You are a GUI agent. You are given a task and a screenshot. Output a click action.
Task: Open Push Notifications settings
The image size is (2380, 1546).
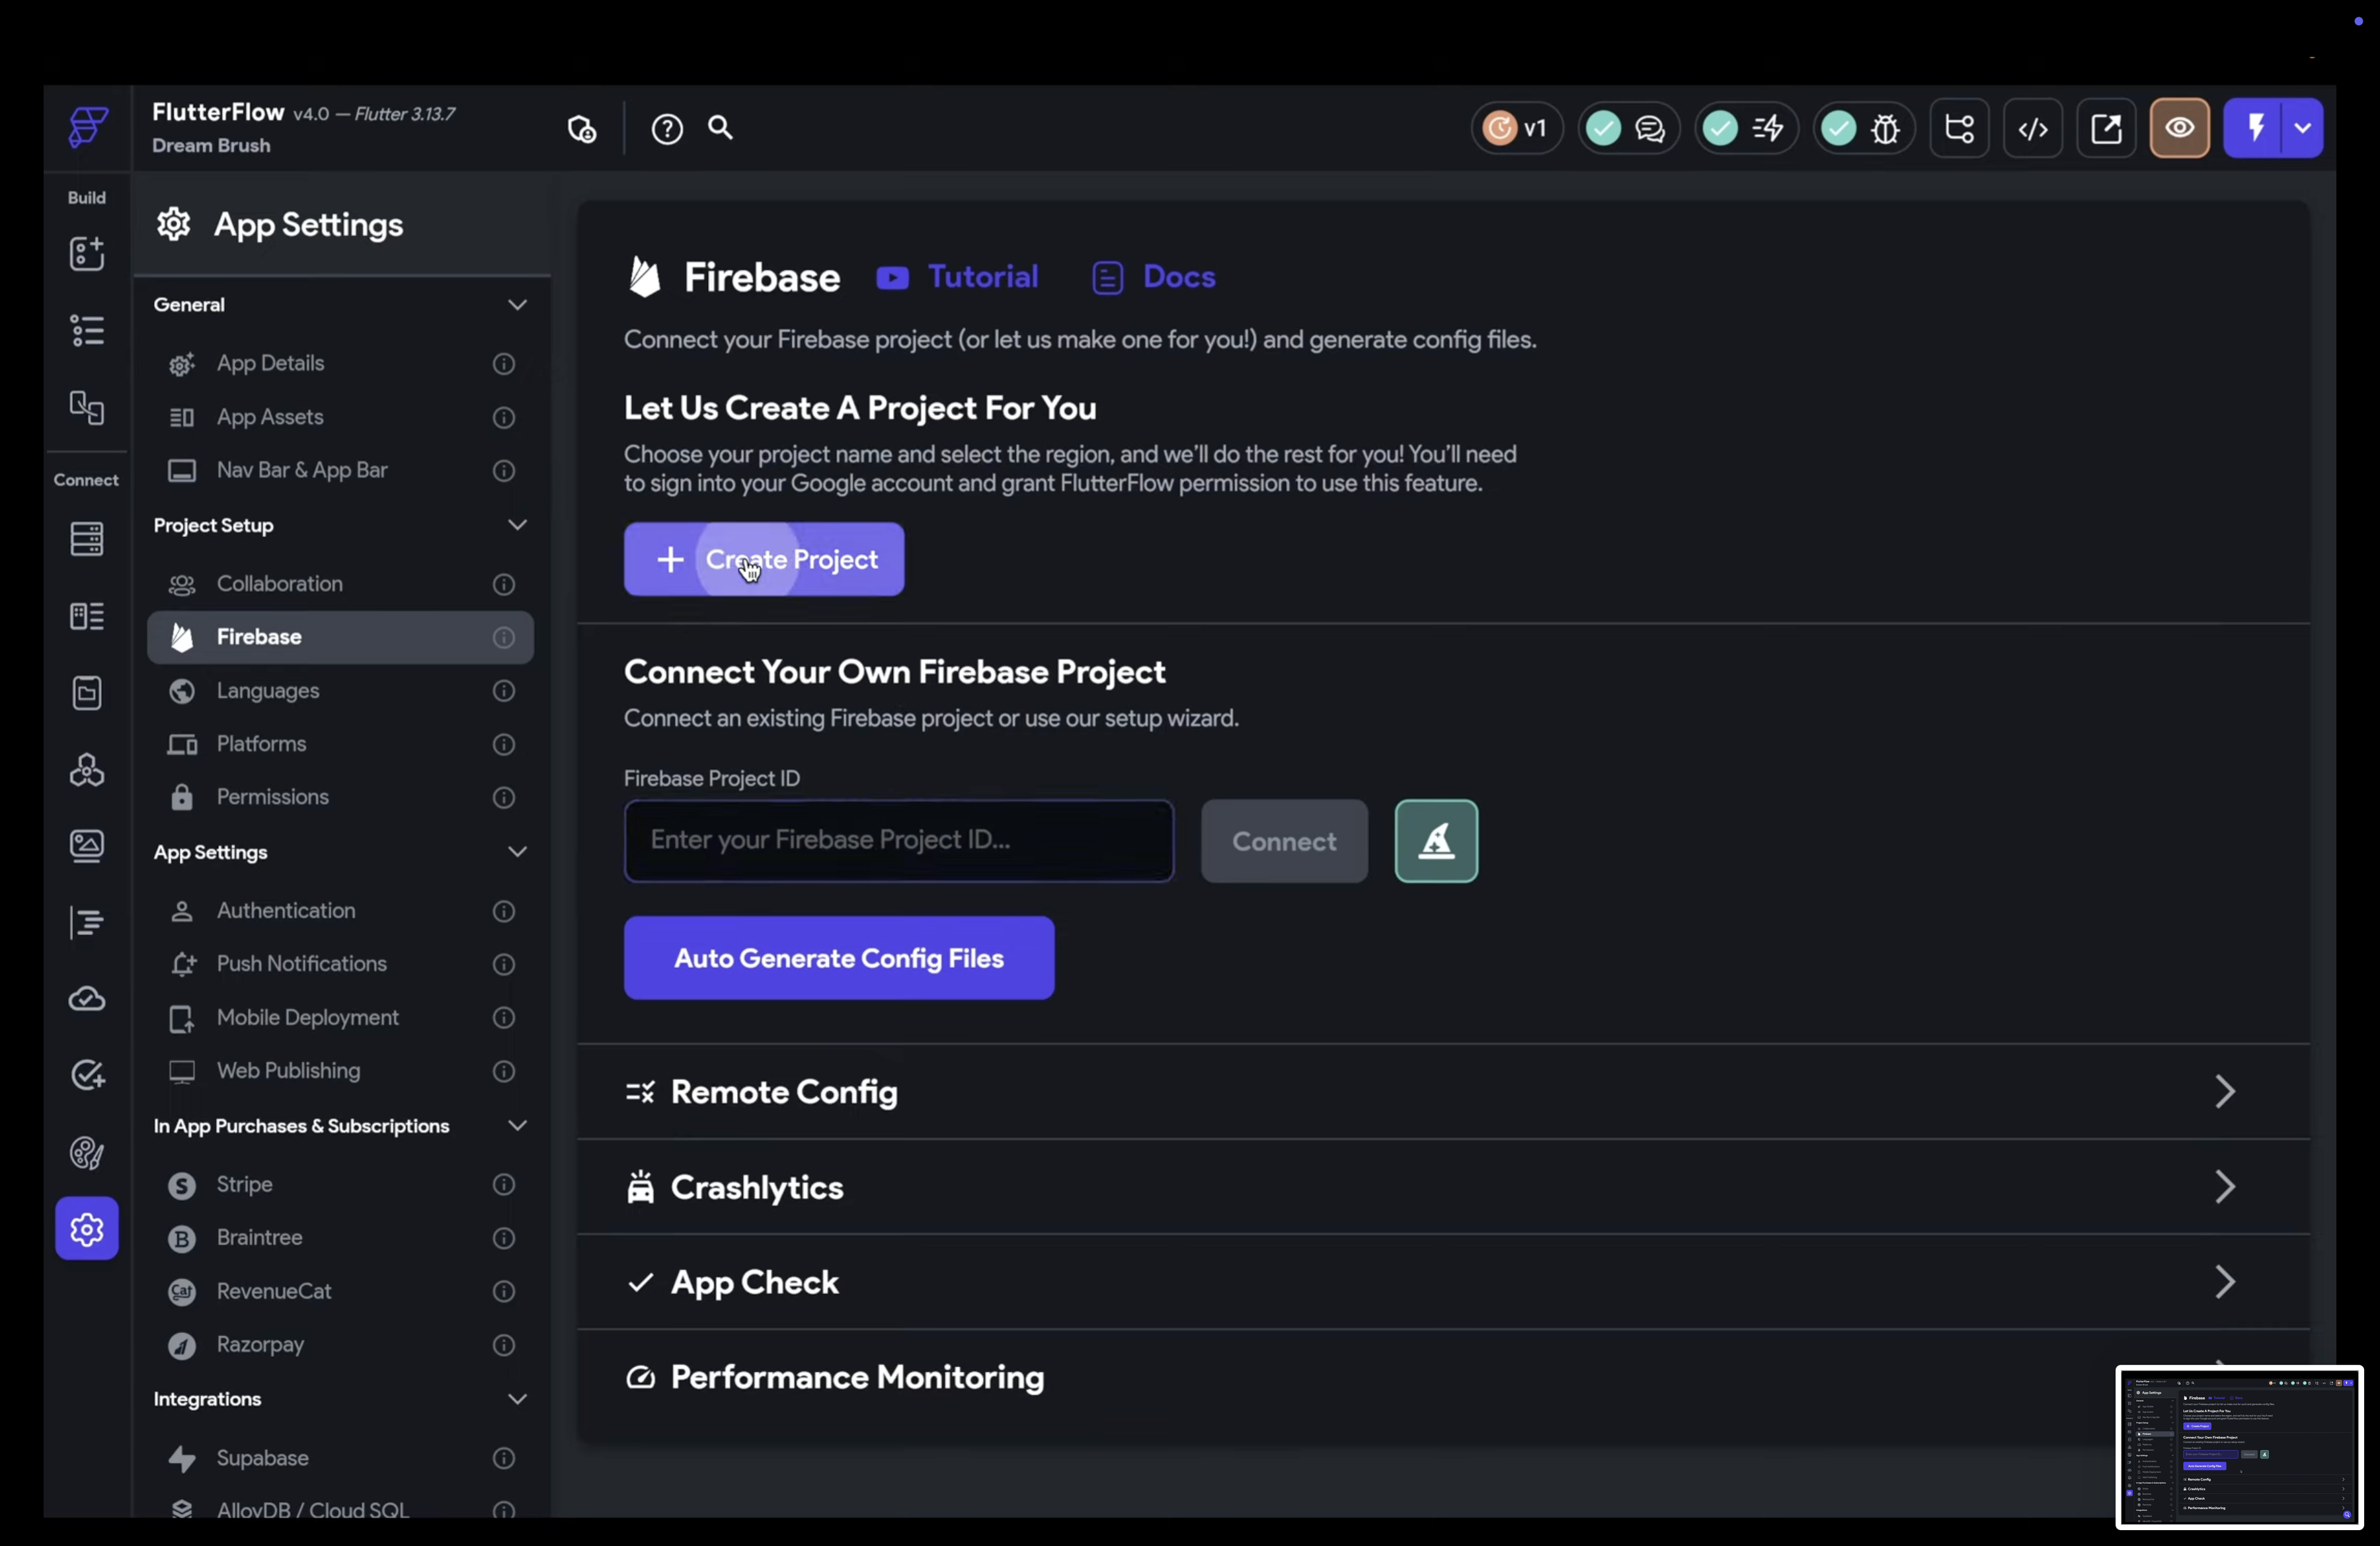[340, 964]
